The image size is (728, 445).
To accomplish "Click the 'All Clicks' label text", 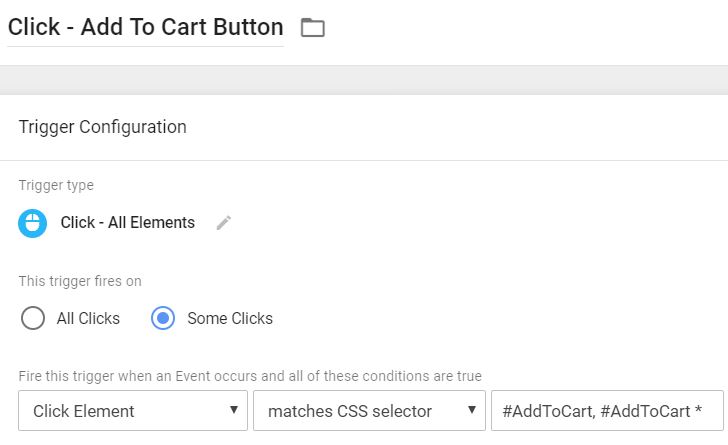I will pos(88,319).
